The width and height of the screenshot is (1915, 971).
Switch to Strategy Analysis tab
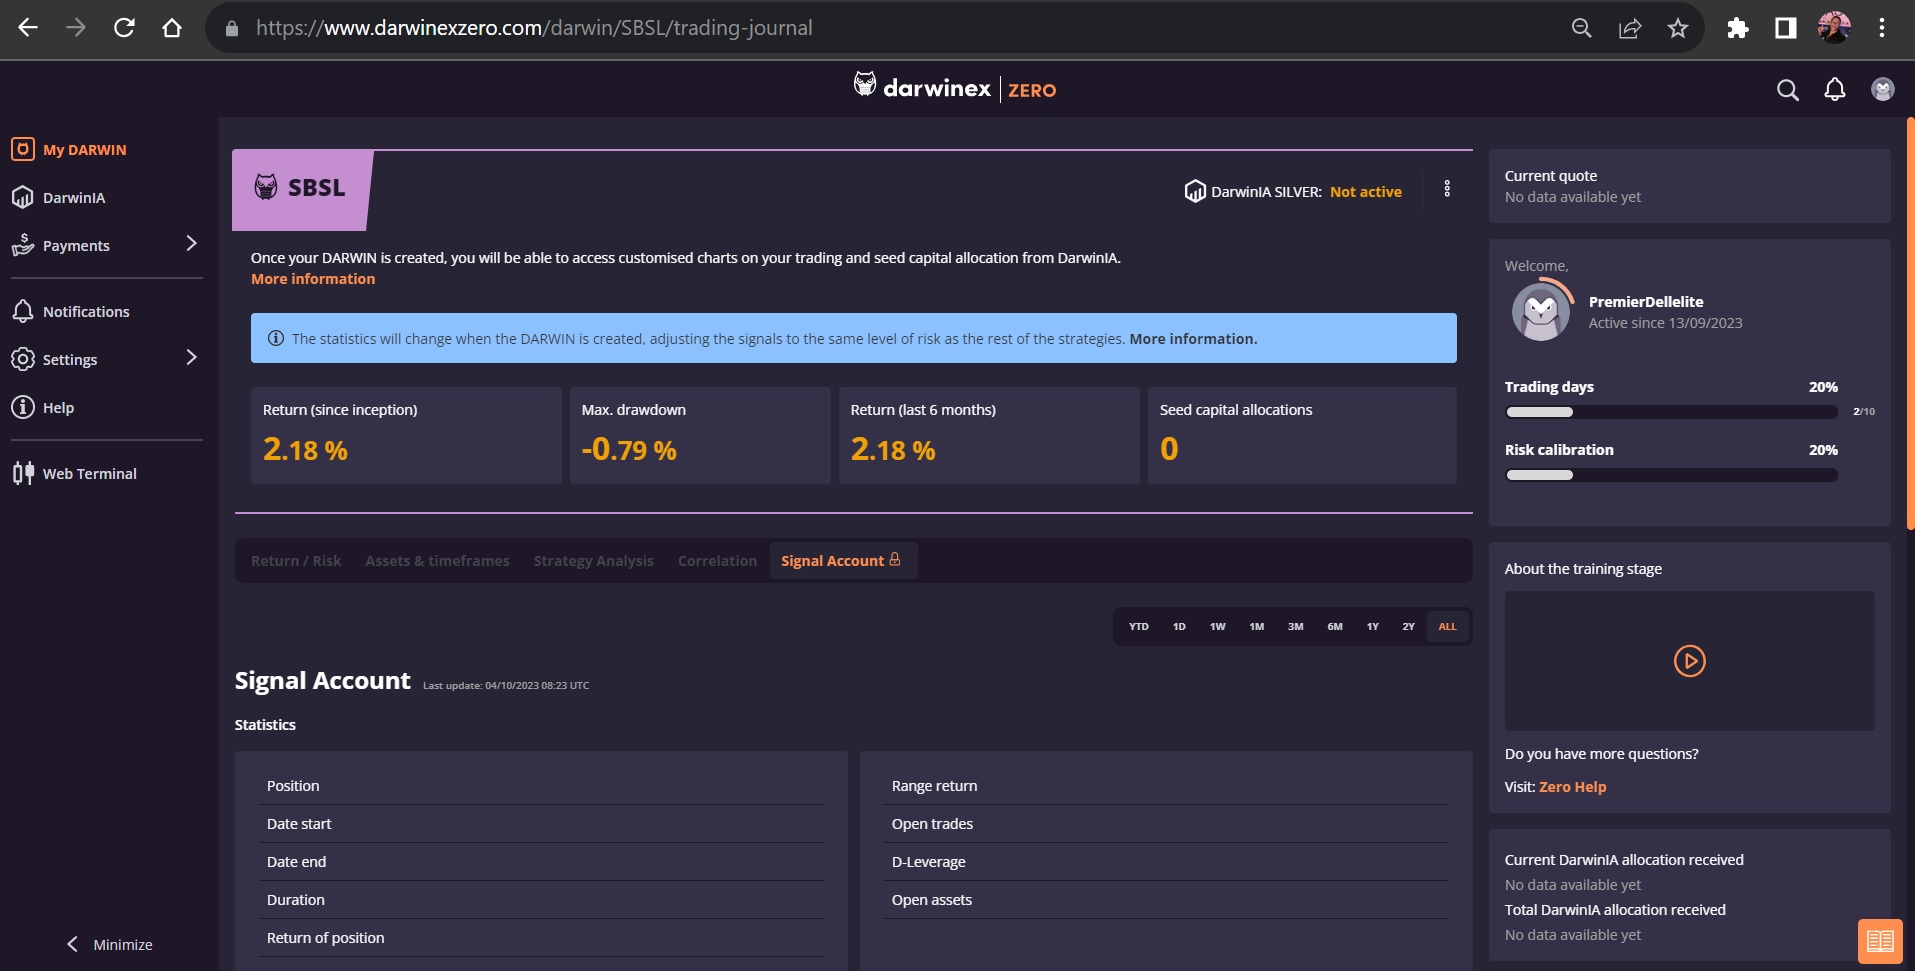[593, 561]
